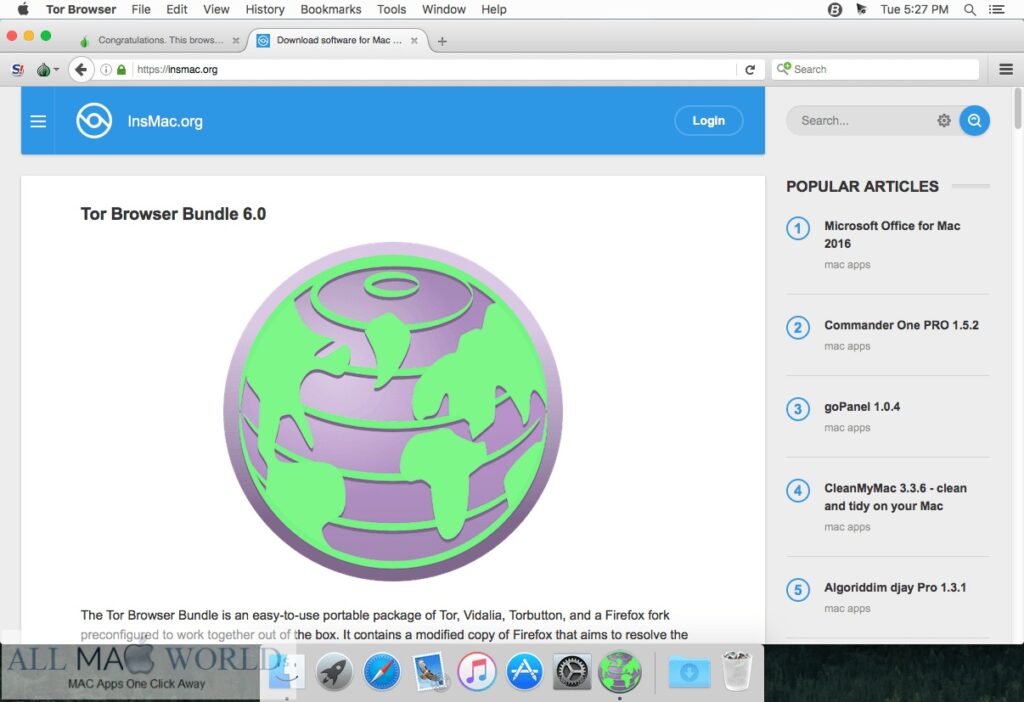
Task: Click the circled B status icon in menu bar
Action: click(x=835, y=9)
